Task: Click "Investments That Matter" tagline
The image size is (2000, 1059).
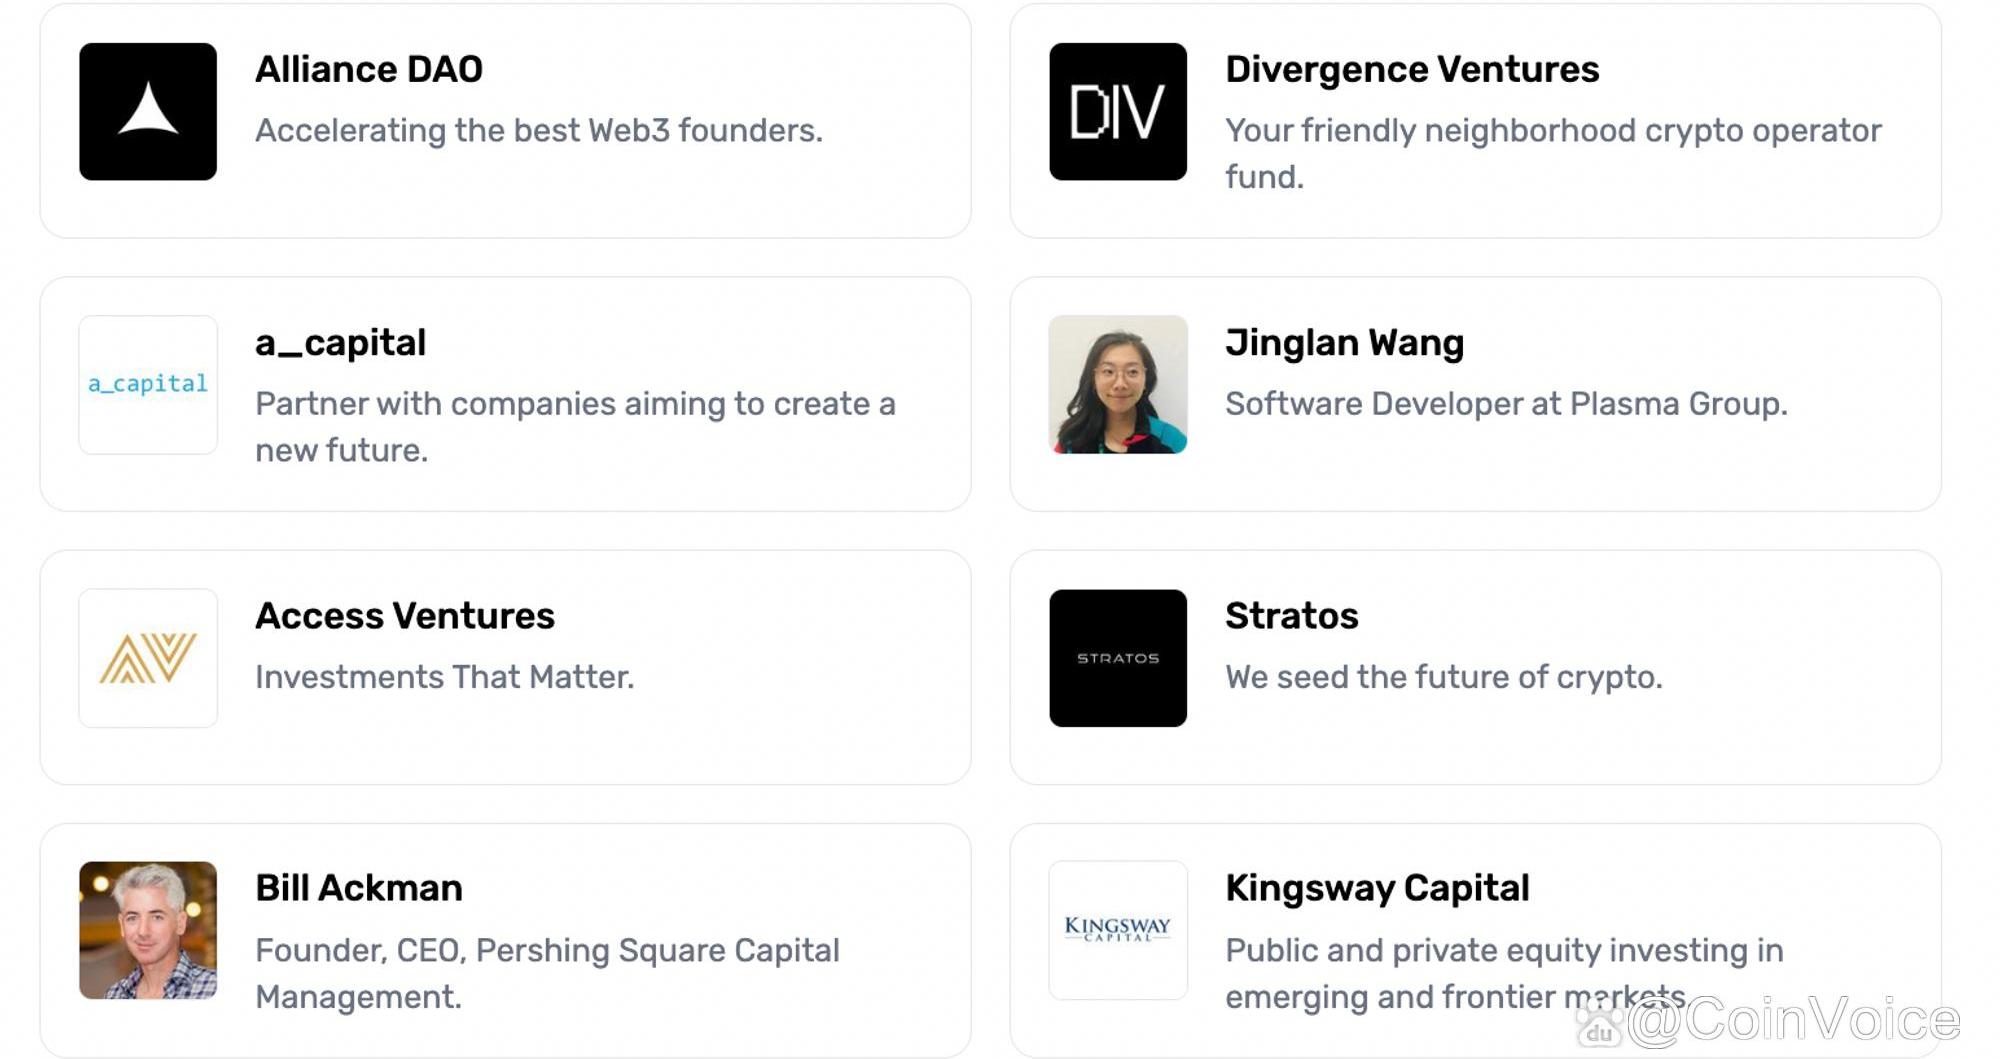Action: tap(444, 677)
